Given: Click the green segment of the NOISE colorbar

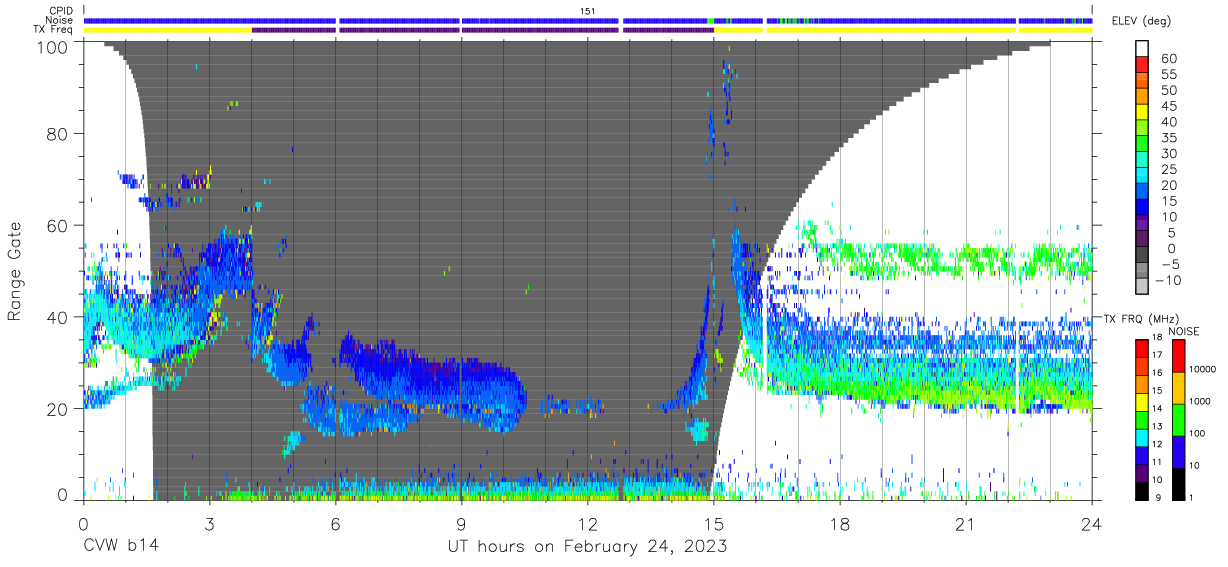Looking at the screenshot, I should [1179, 420].
